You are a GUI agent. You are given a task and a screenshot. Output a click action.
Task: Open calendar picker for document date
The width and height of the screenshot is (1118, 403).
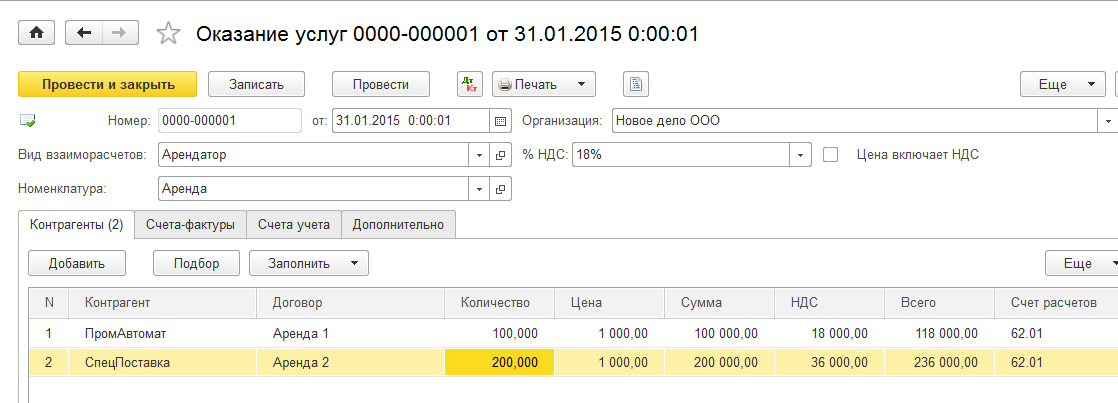(x=500, y=121)
